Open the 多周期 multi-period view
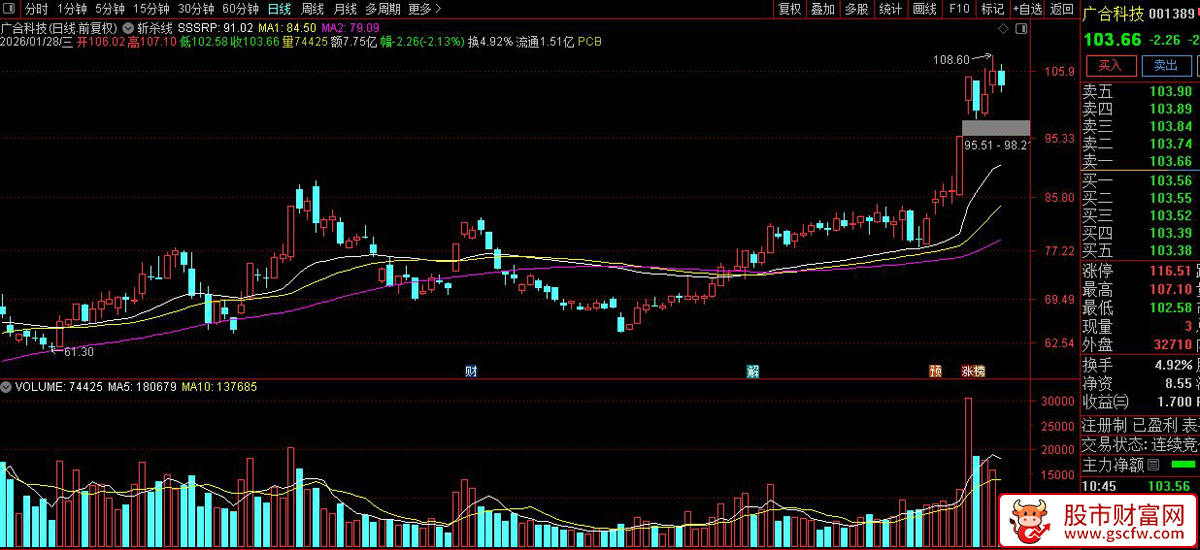This screenshot has width=1200, height=550. point(383,9)
